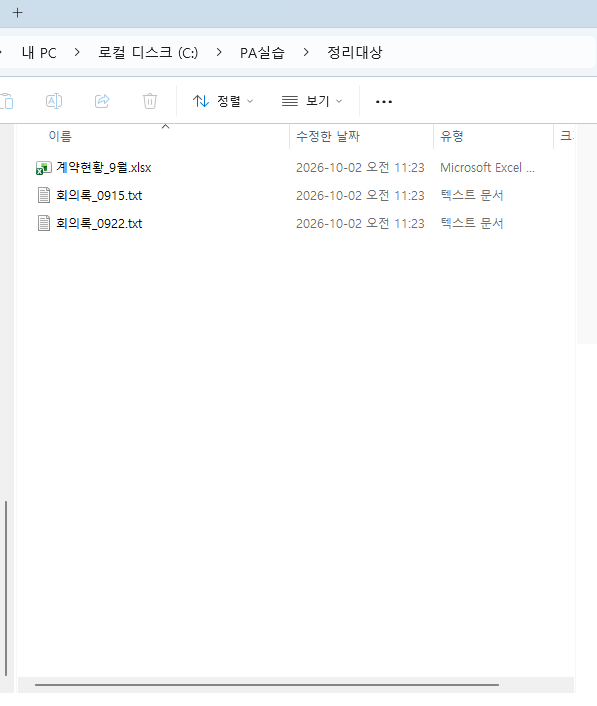The width and height of the screenshot is (597, 706).
Task: Go to 내 PC in the address bar
Action: click(x=39, y=53)
